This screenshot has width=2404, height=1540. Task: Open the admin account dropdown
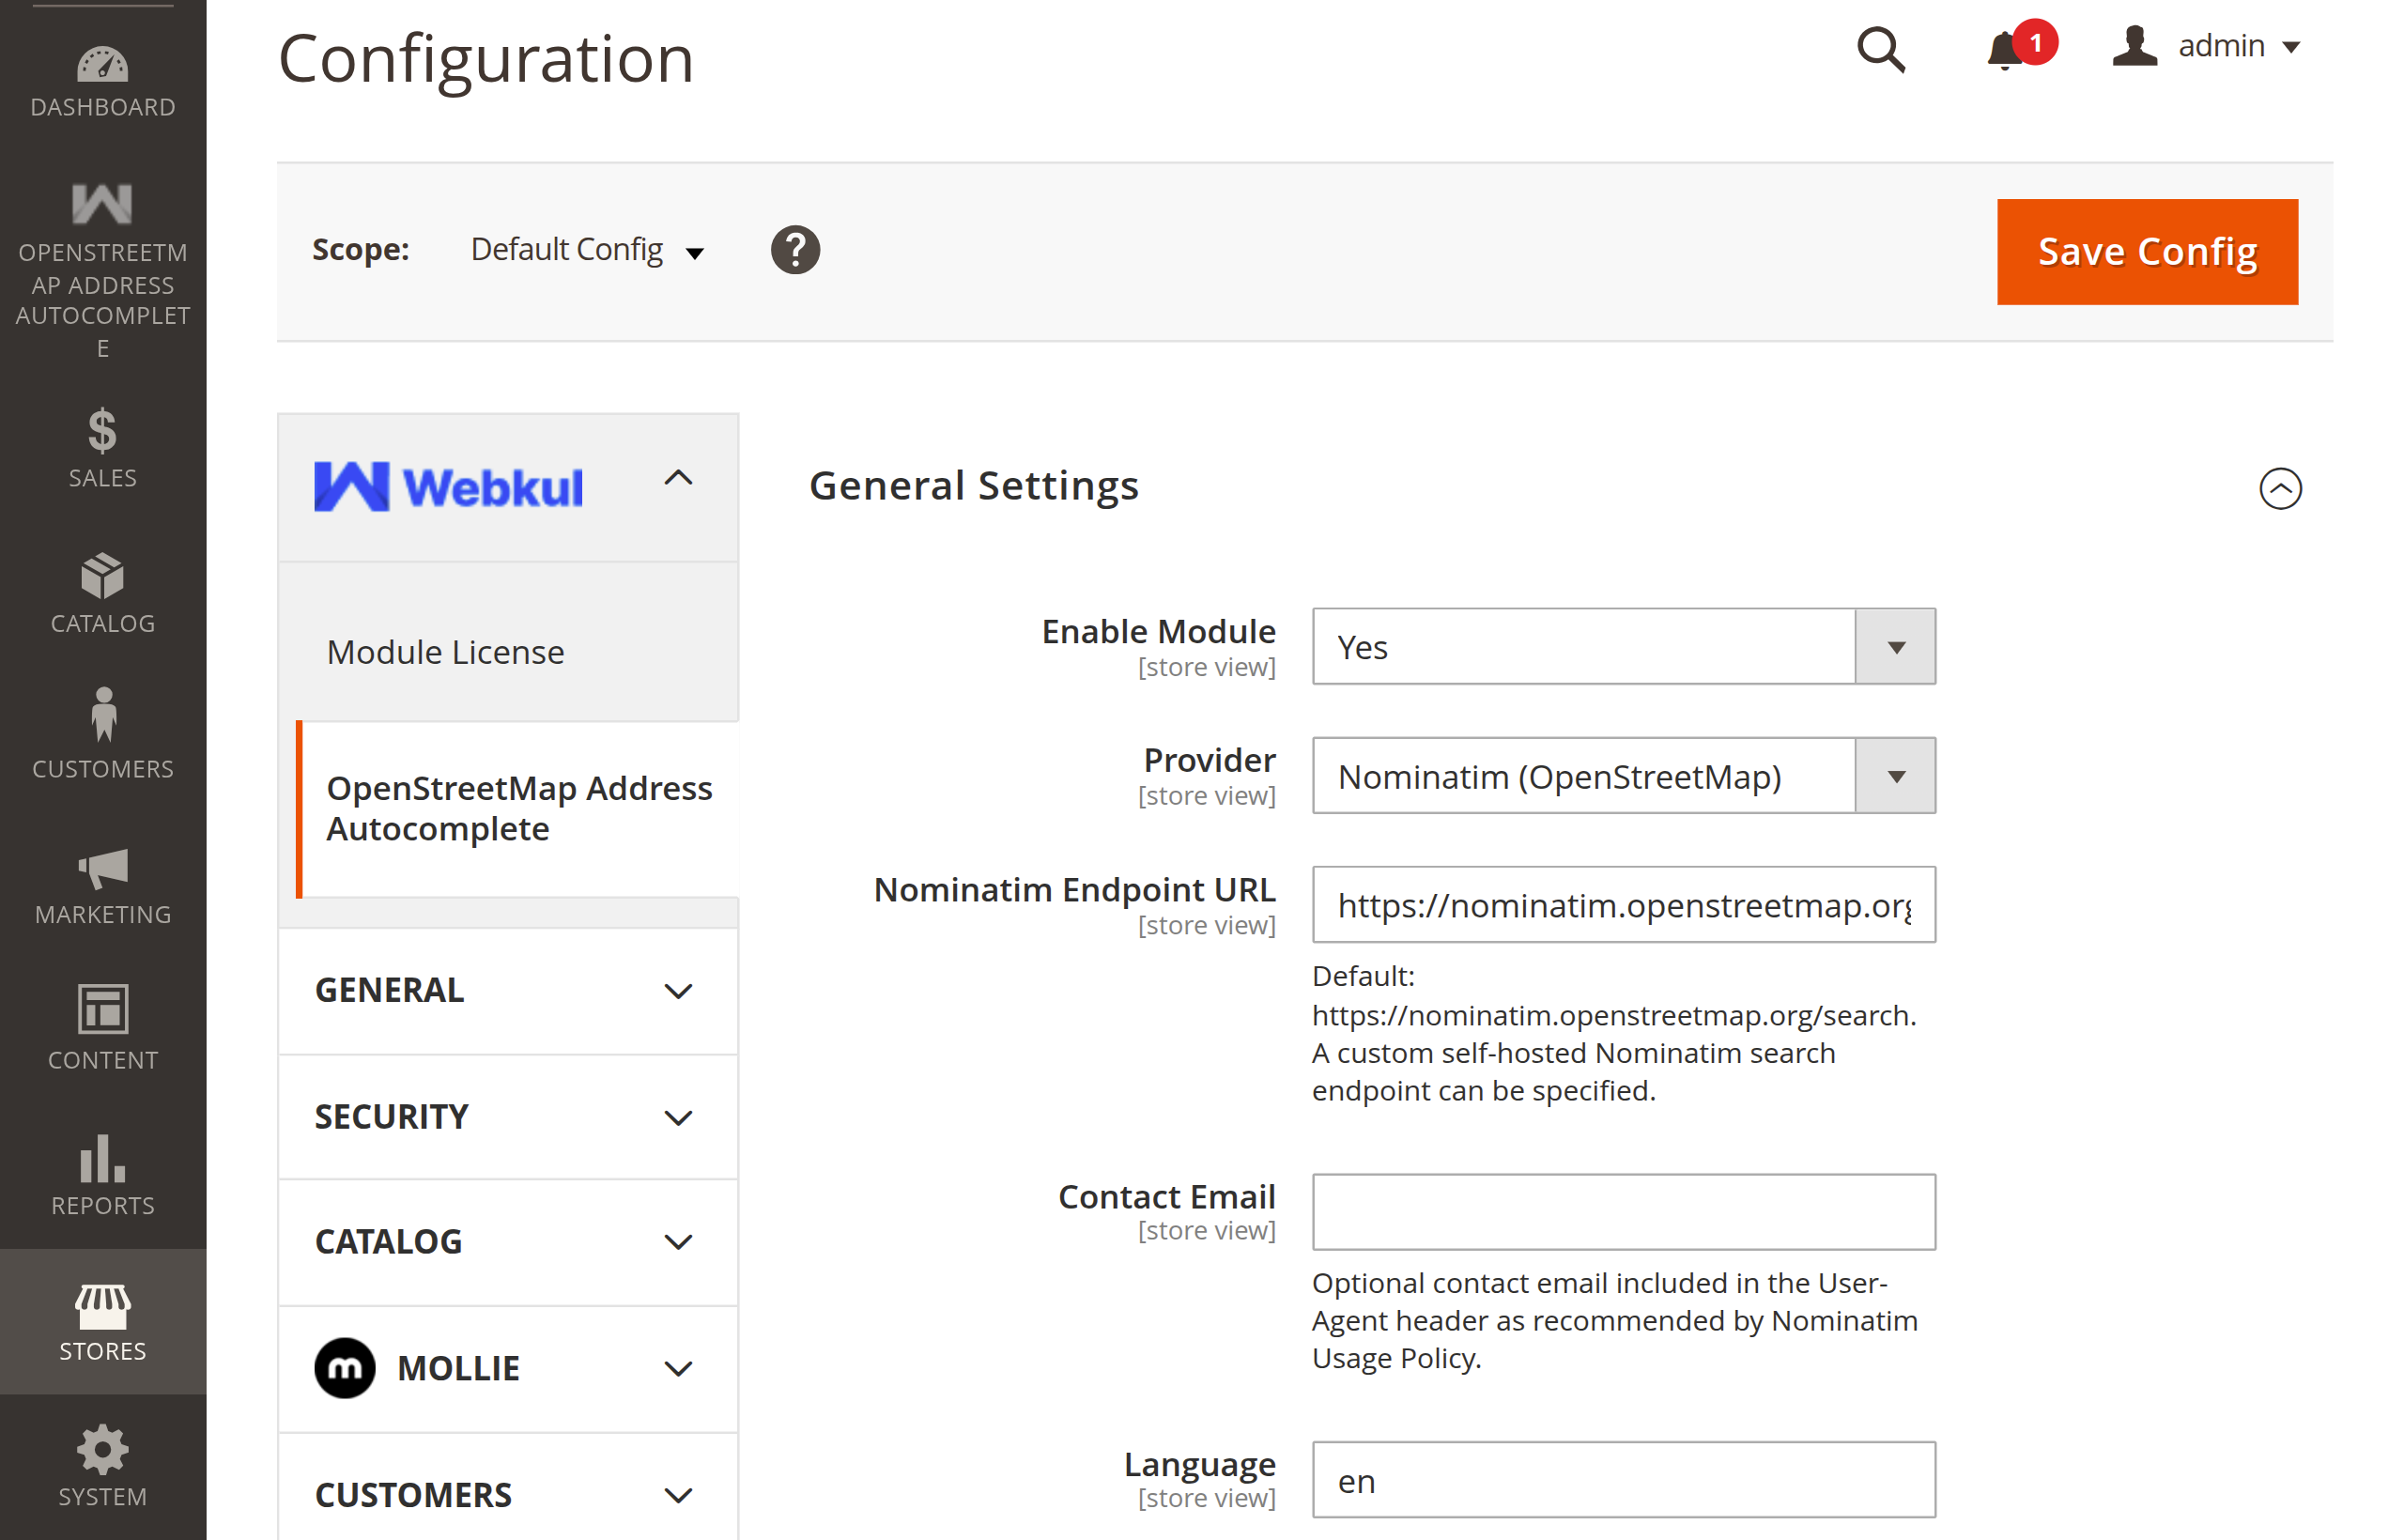(x=2207, y=46)
